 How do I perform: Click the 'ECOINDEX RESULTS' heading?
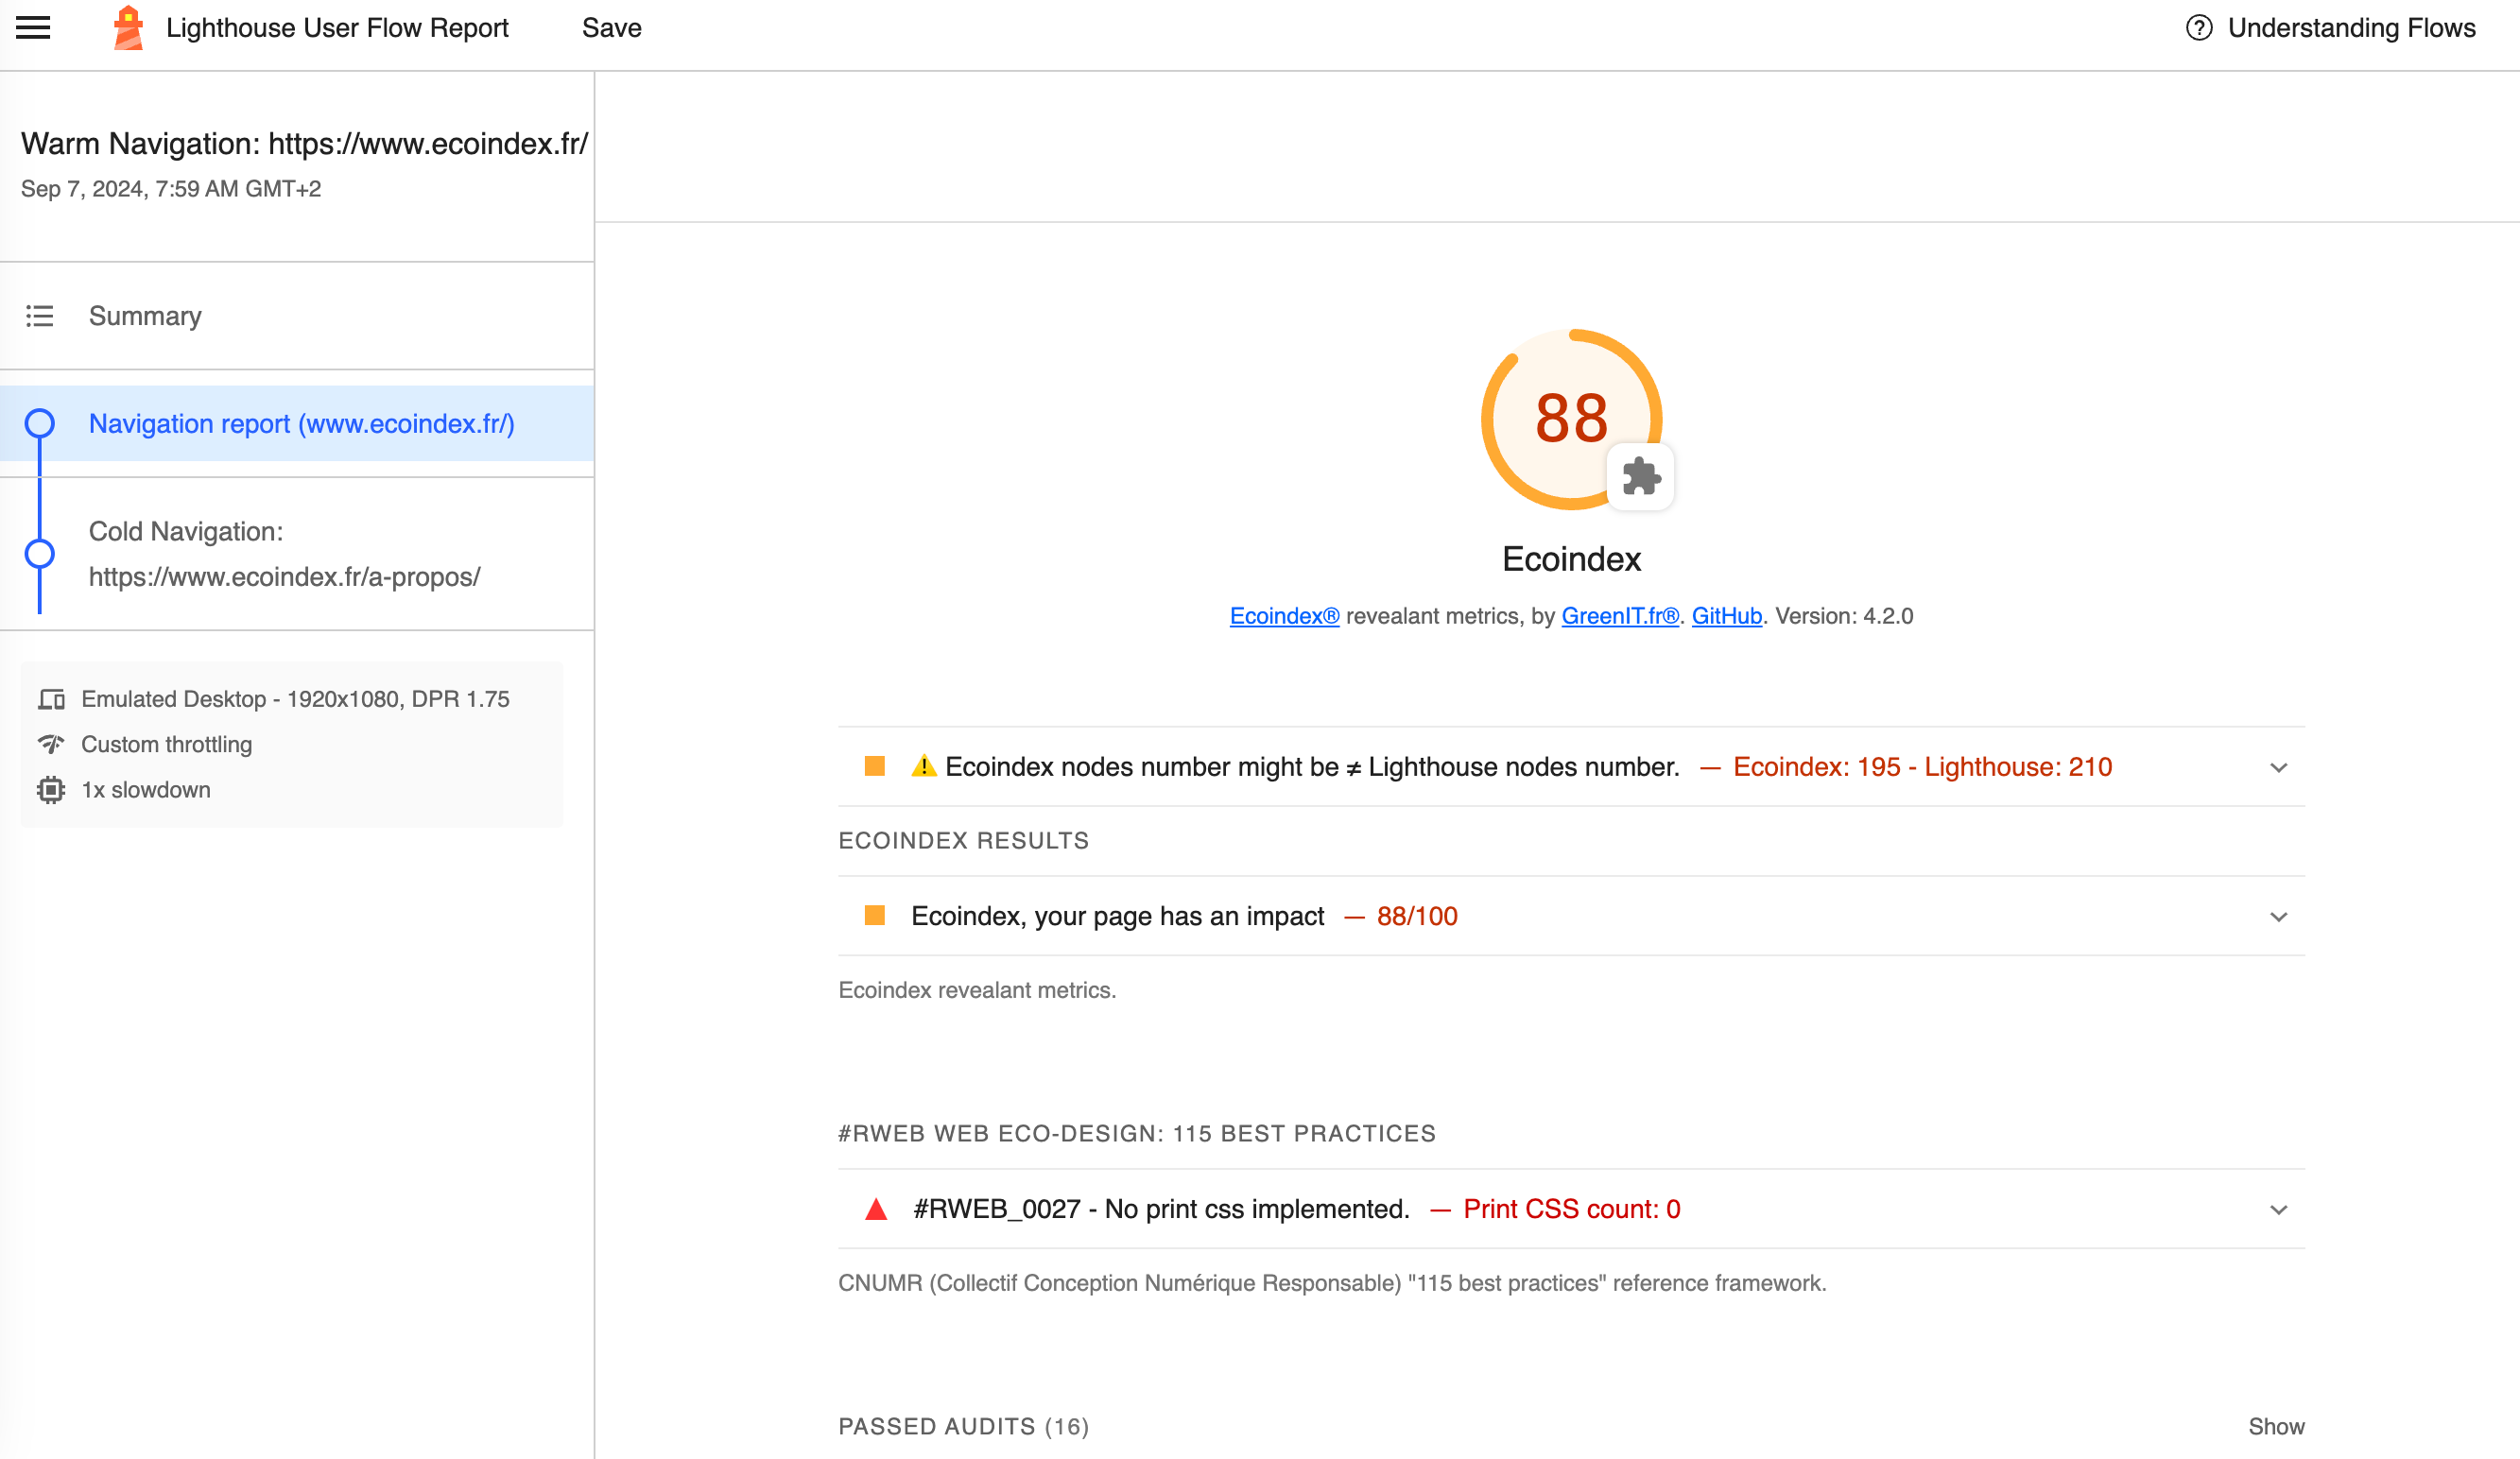[x=964, y=840]
